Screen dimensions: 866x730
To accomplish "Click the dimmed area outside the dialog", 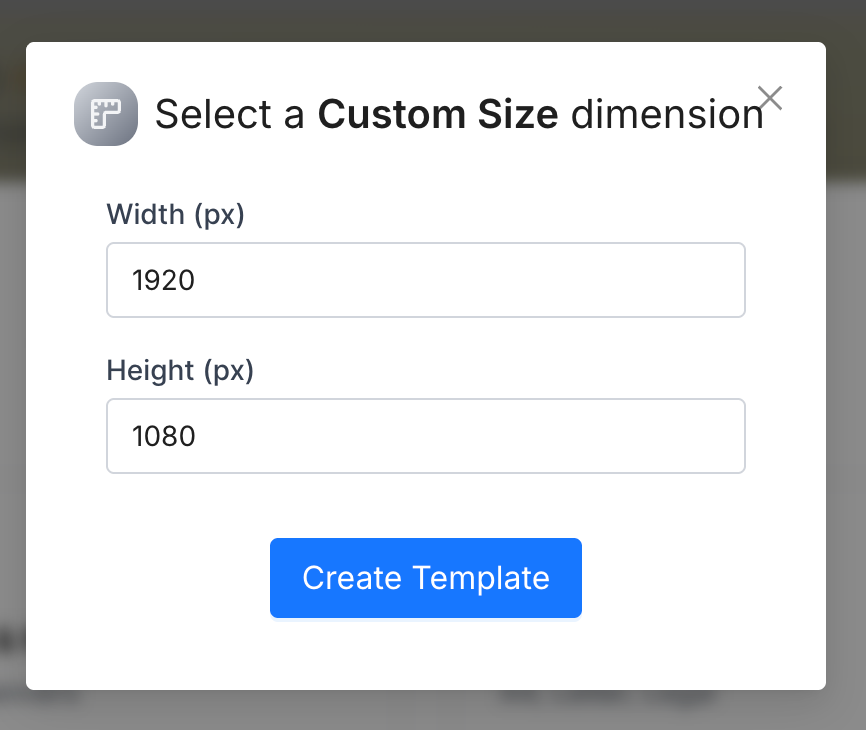I will click(433, 715).
